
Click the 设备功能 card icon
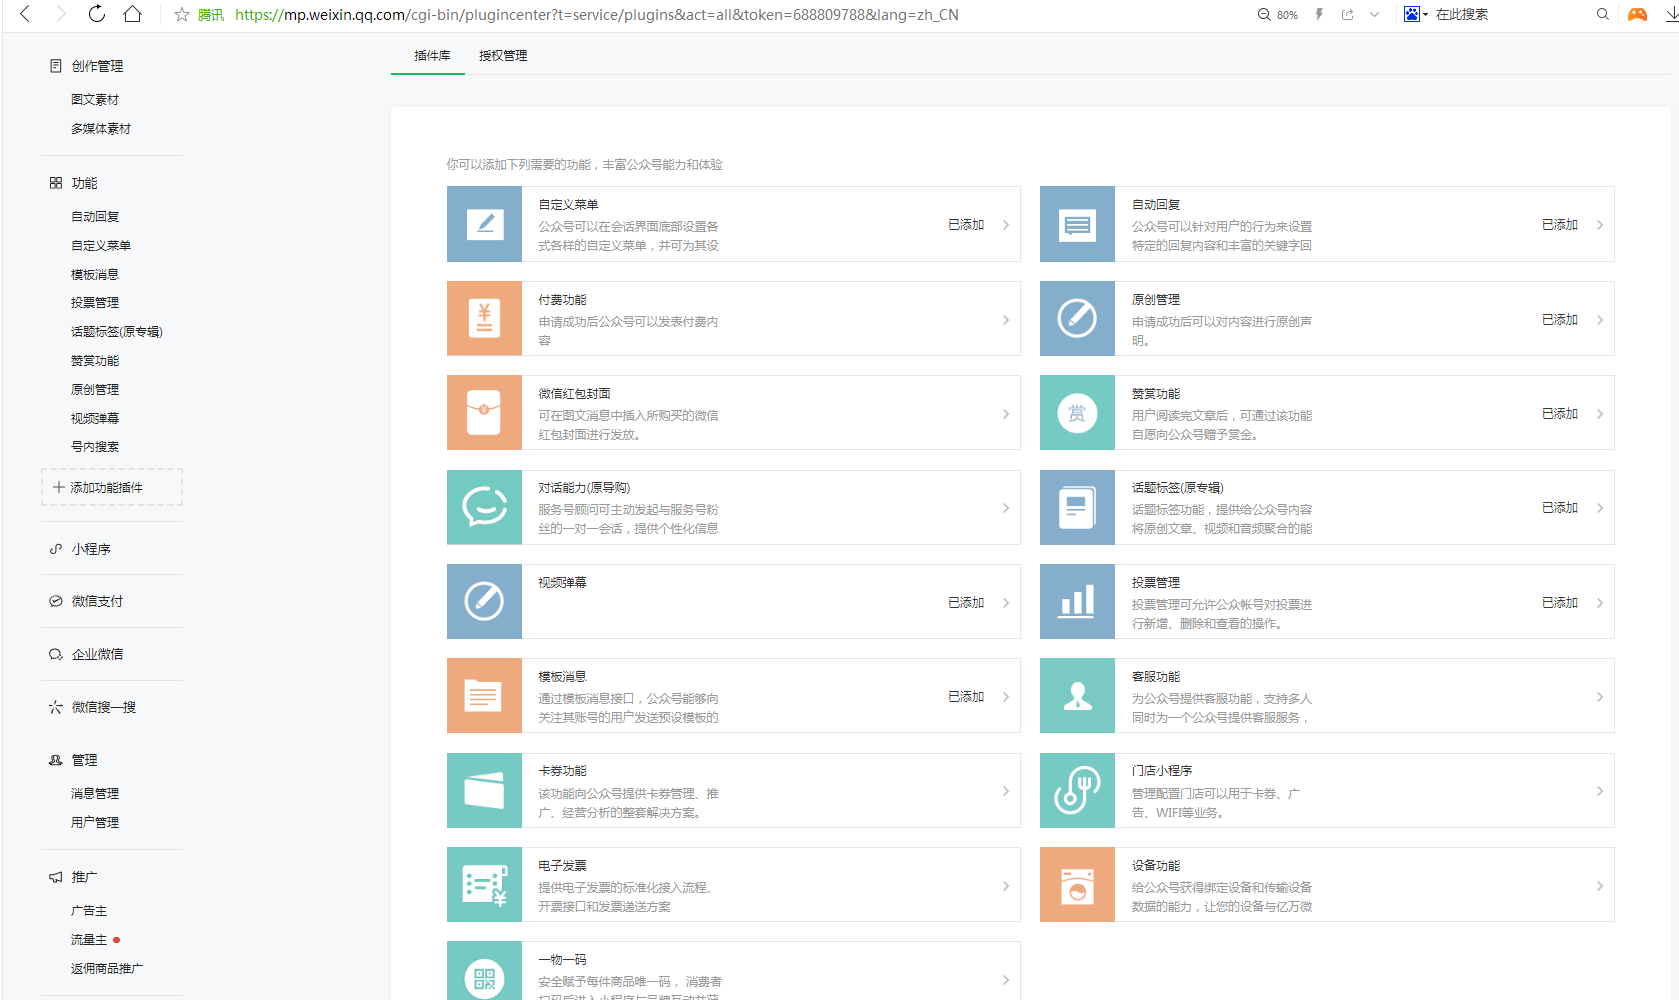[1077, 885]
